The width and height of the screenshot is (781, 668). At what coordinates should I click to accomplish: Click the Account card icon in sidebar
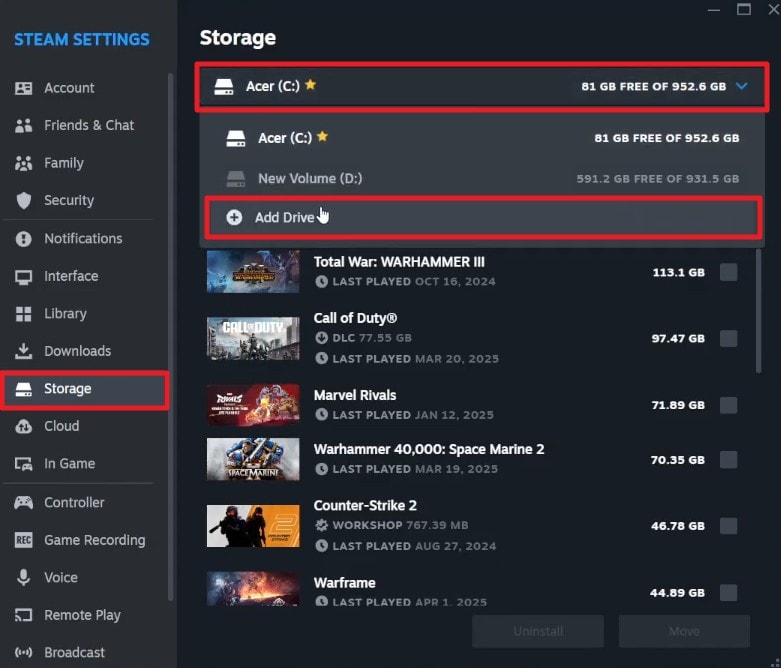point(23,88)
